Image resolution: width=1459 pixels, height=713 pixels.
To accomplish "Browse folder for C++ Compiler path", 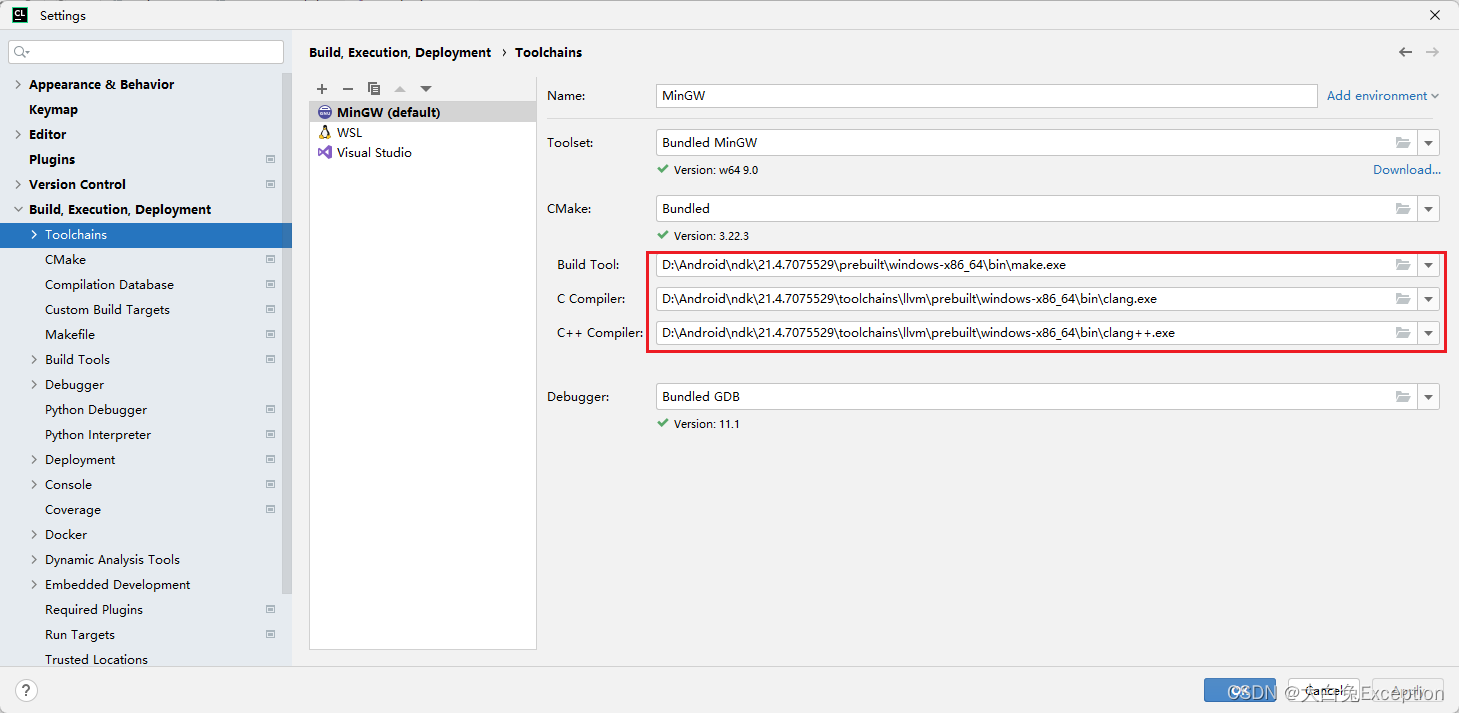I will (x=1403, y=333).
